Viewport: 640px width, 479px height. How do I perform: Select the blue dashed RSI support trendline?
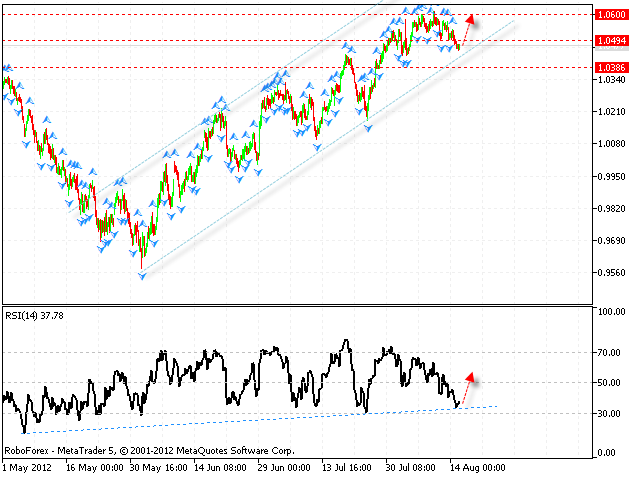click(250, 417)
